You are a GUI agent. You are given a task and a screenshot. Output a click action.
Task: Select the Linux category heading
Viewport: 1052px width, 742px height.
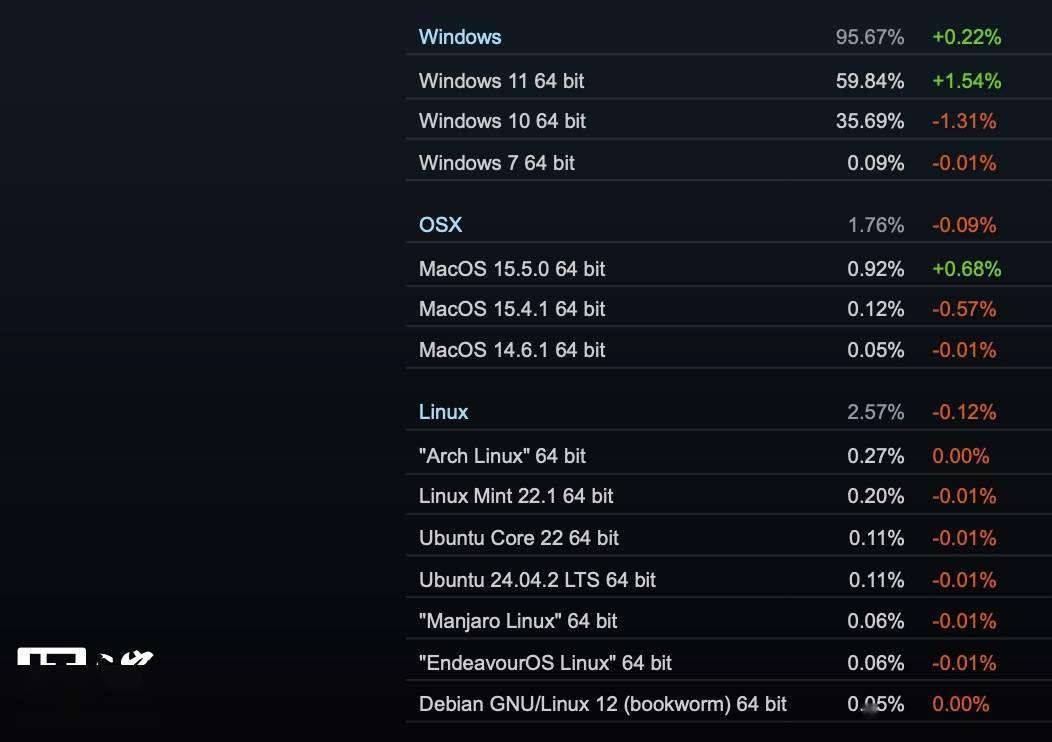click(443, 412)
